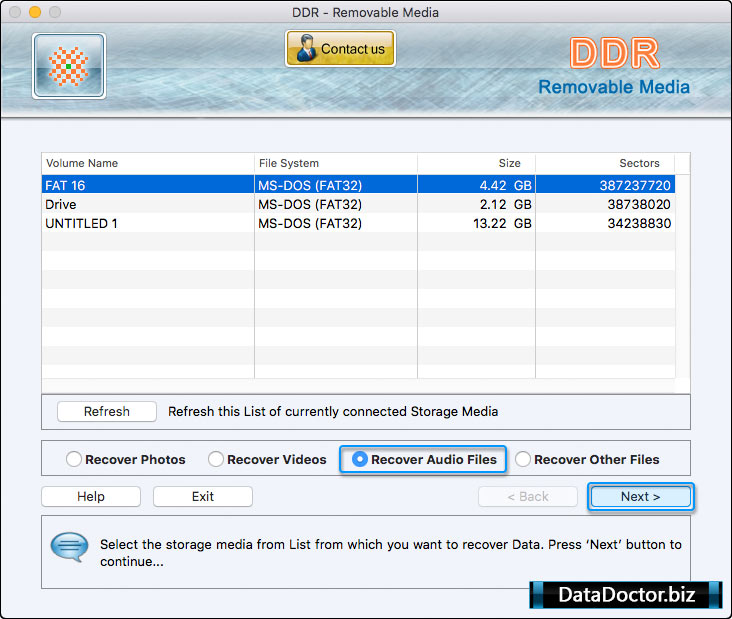Click the File System column header
This screenshot has width=732, height=619.
click(336, 163)
